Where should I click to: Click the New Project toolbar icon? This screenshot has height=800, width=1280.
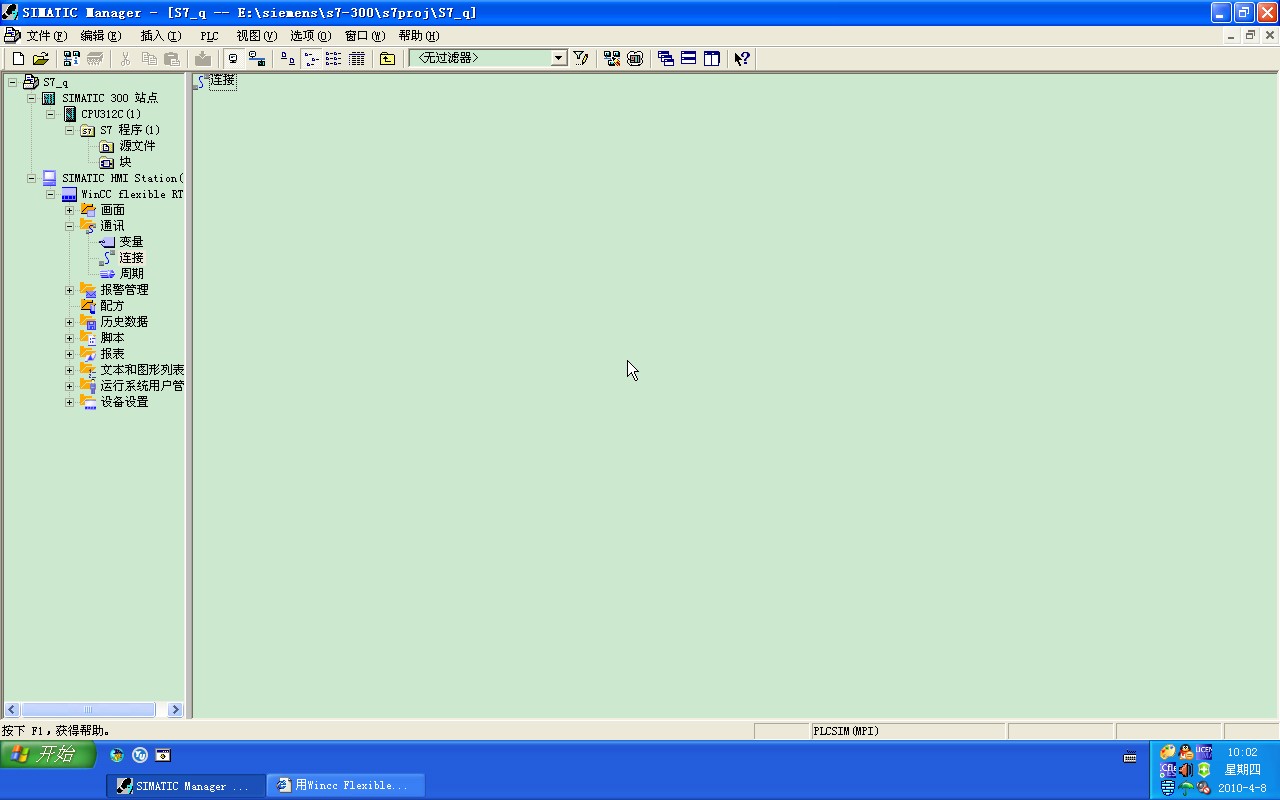[18, 59]
